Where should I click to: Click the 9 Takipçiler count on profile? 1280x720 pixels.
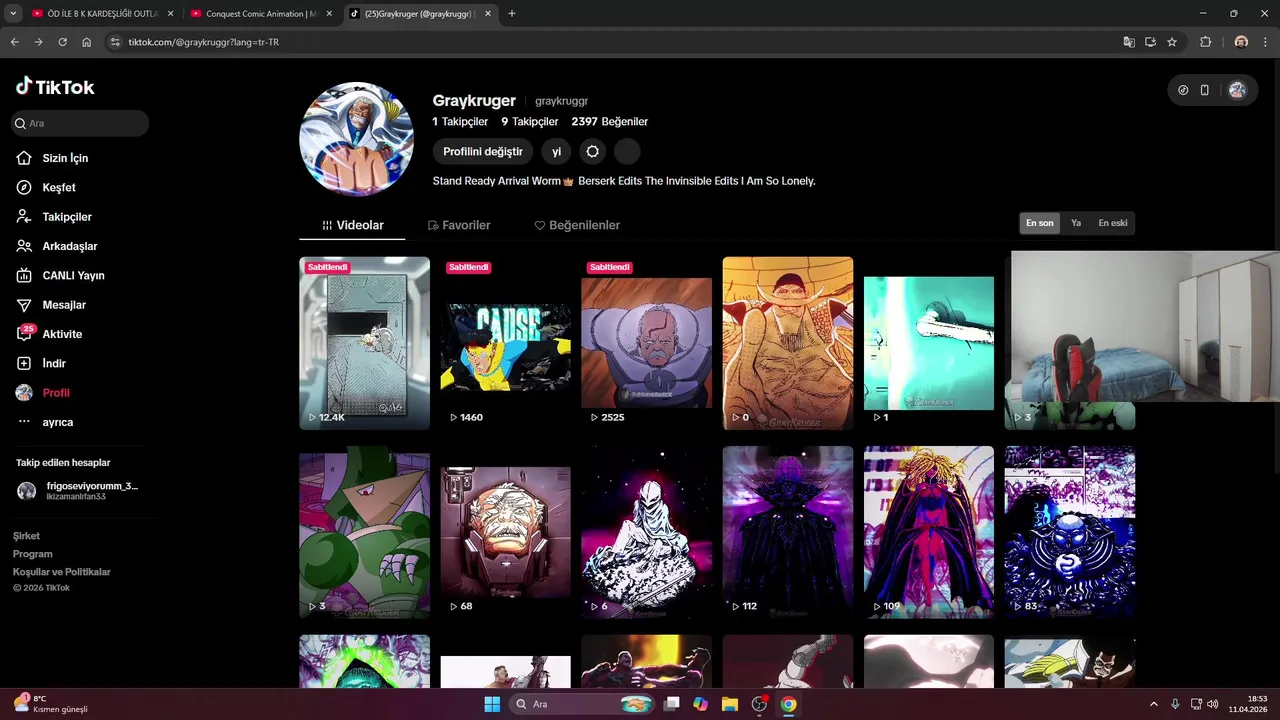(x=530, y=121)
